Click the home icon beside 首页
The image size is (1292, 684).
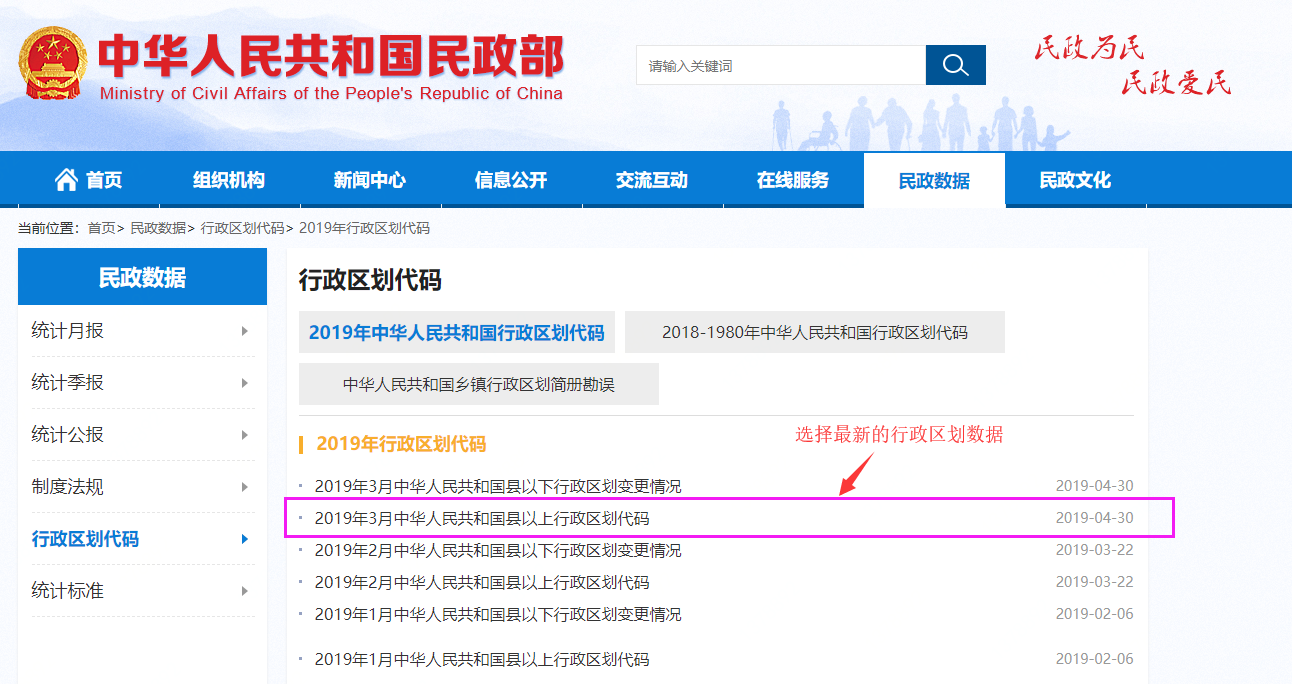(x=66, y=180)
